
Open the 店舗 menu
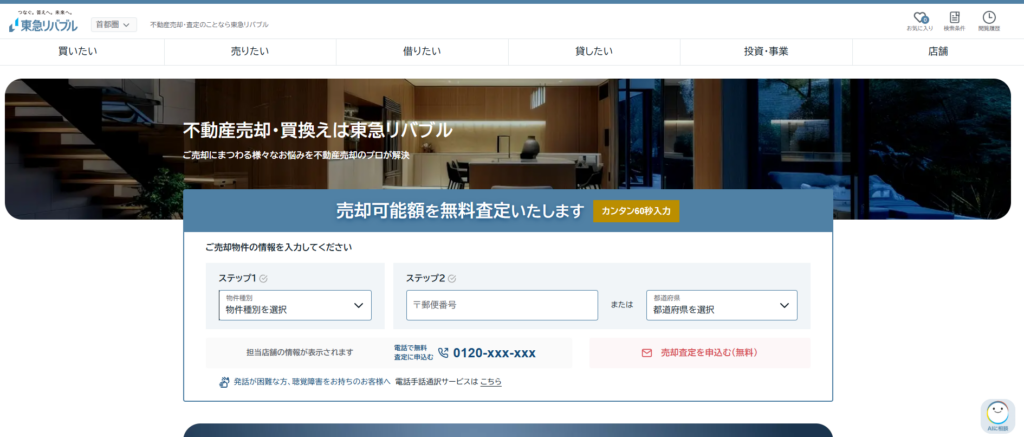tap(938, 52)
